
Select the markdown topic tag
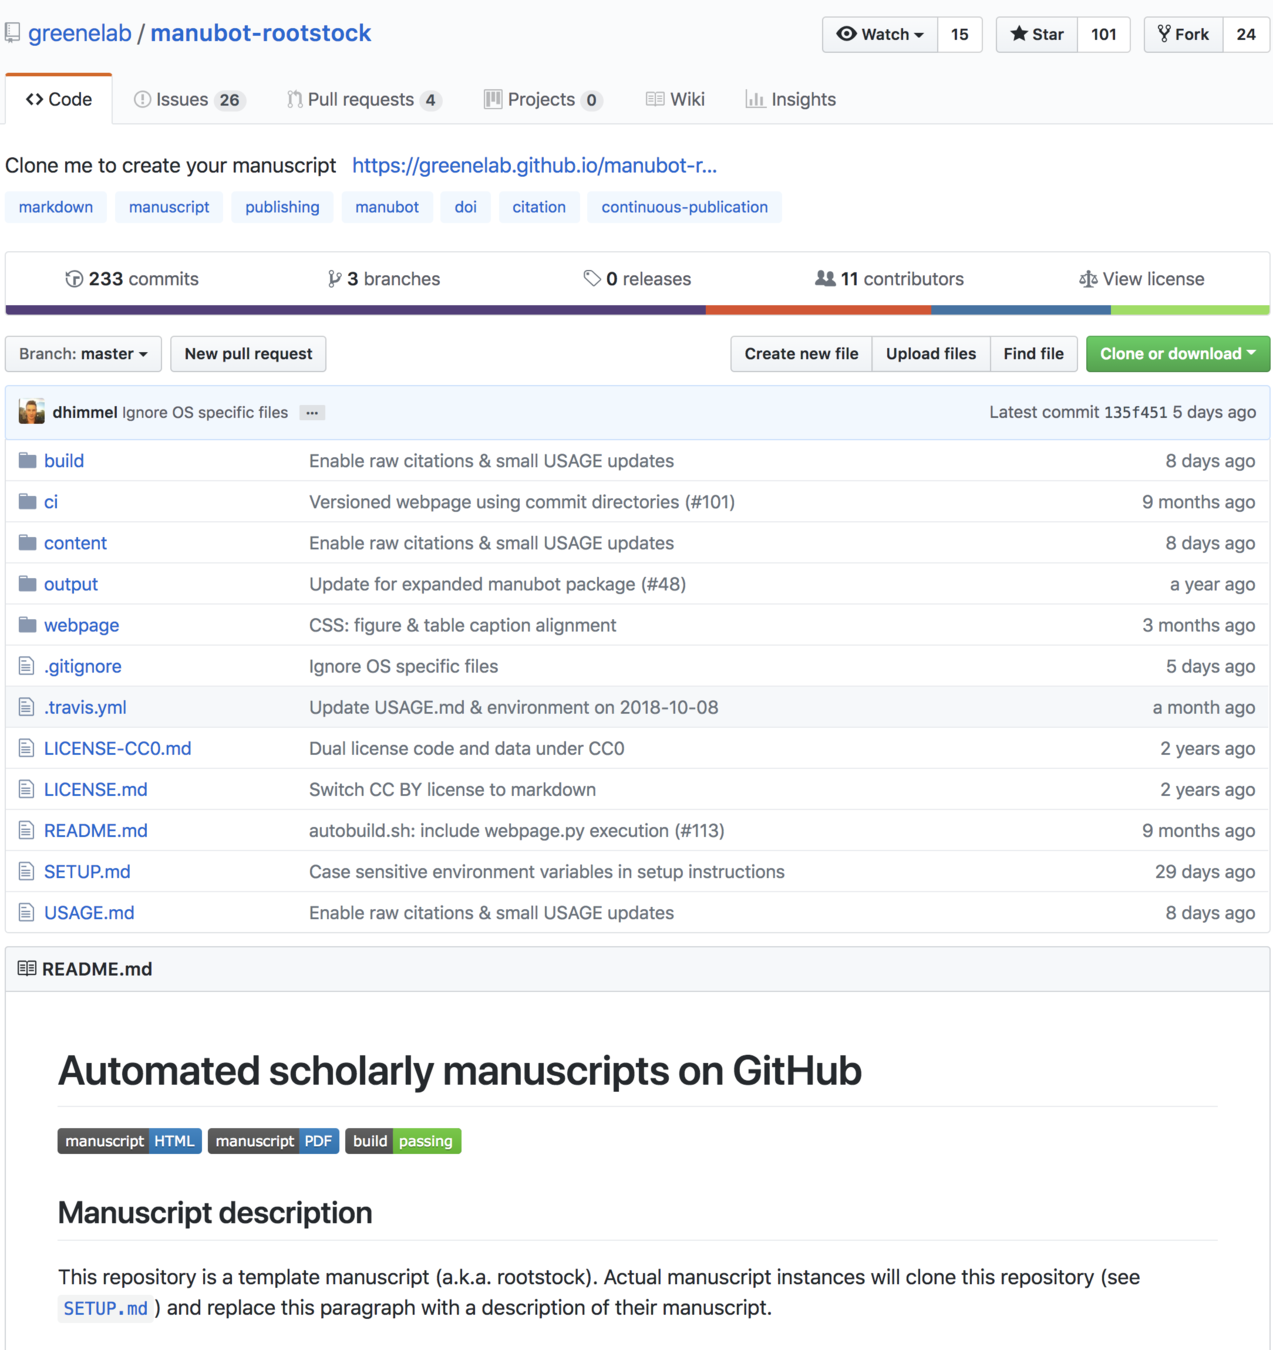(56, 207)
